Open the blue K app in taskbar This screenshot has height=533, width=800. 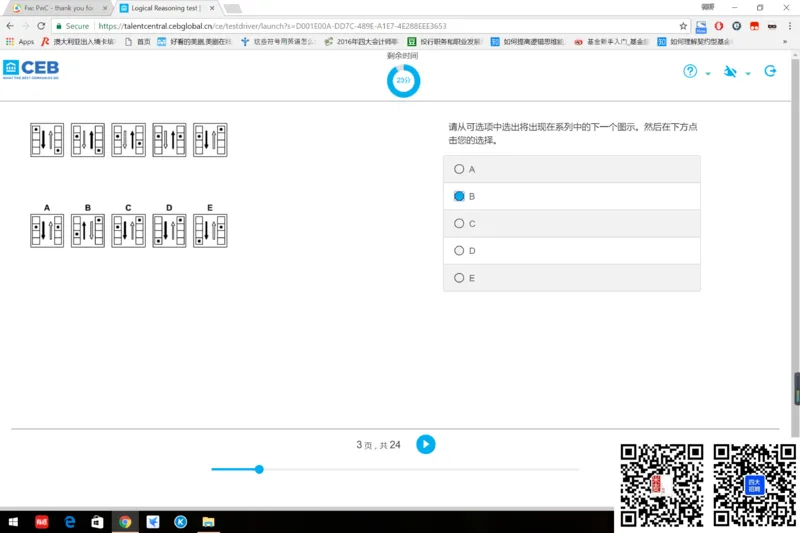coord(181,521)
